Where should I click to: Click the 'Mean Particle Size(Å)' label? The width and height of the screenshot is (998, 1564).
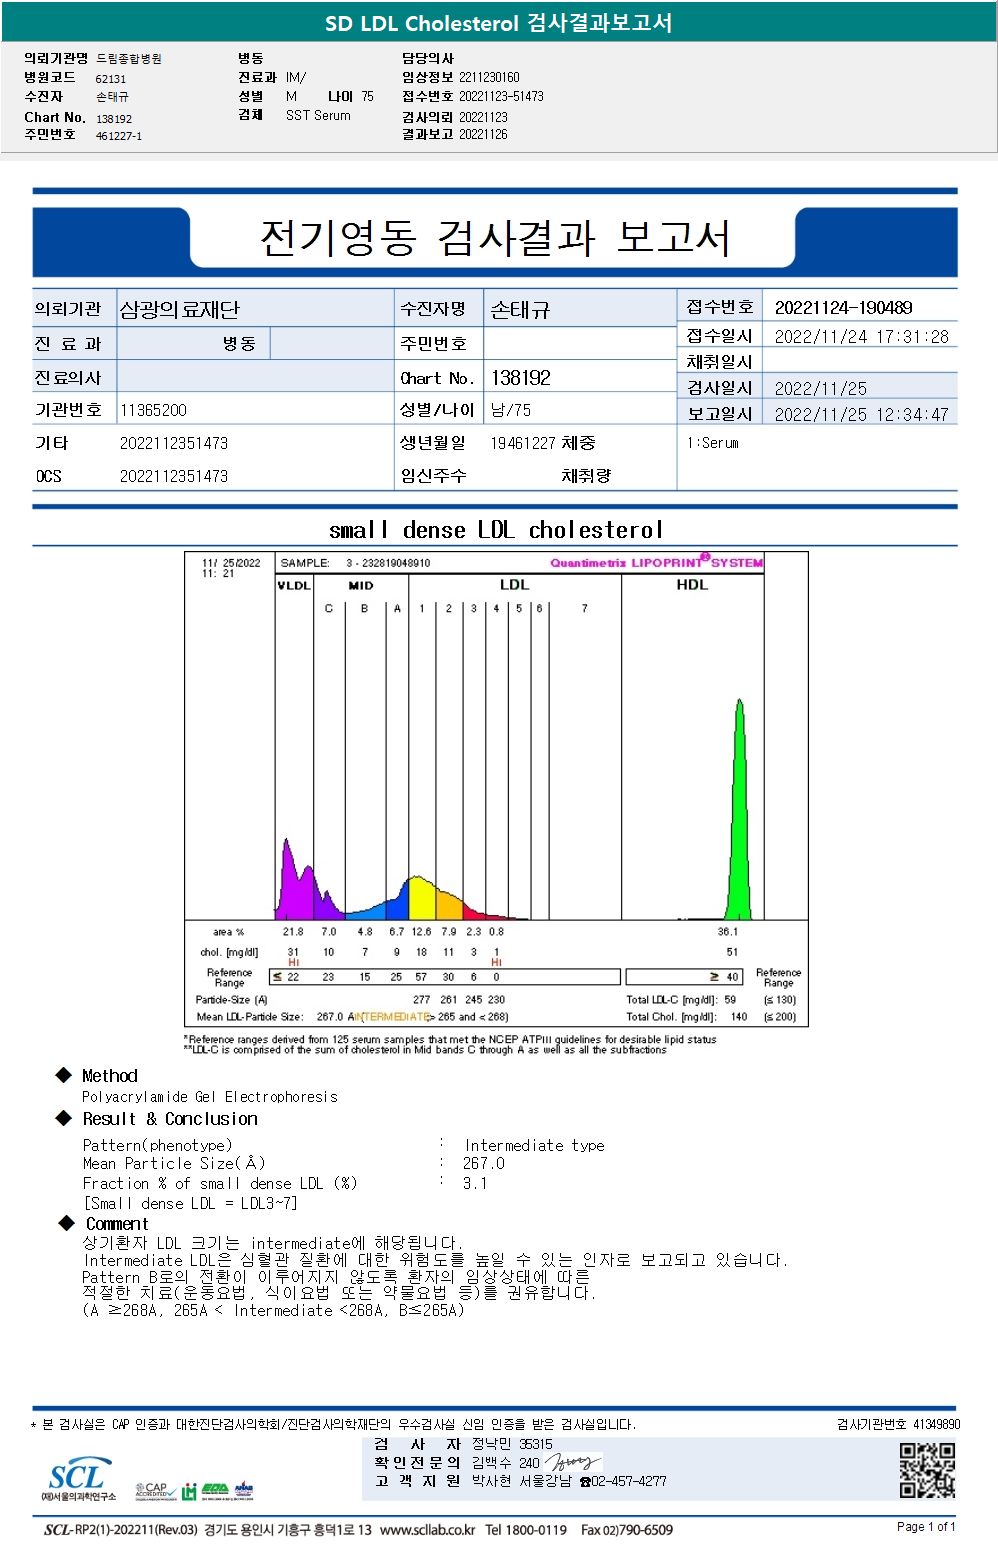click(x=174, y=1164)
